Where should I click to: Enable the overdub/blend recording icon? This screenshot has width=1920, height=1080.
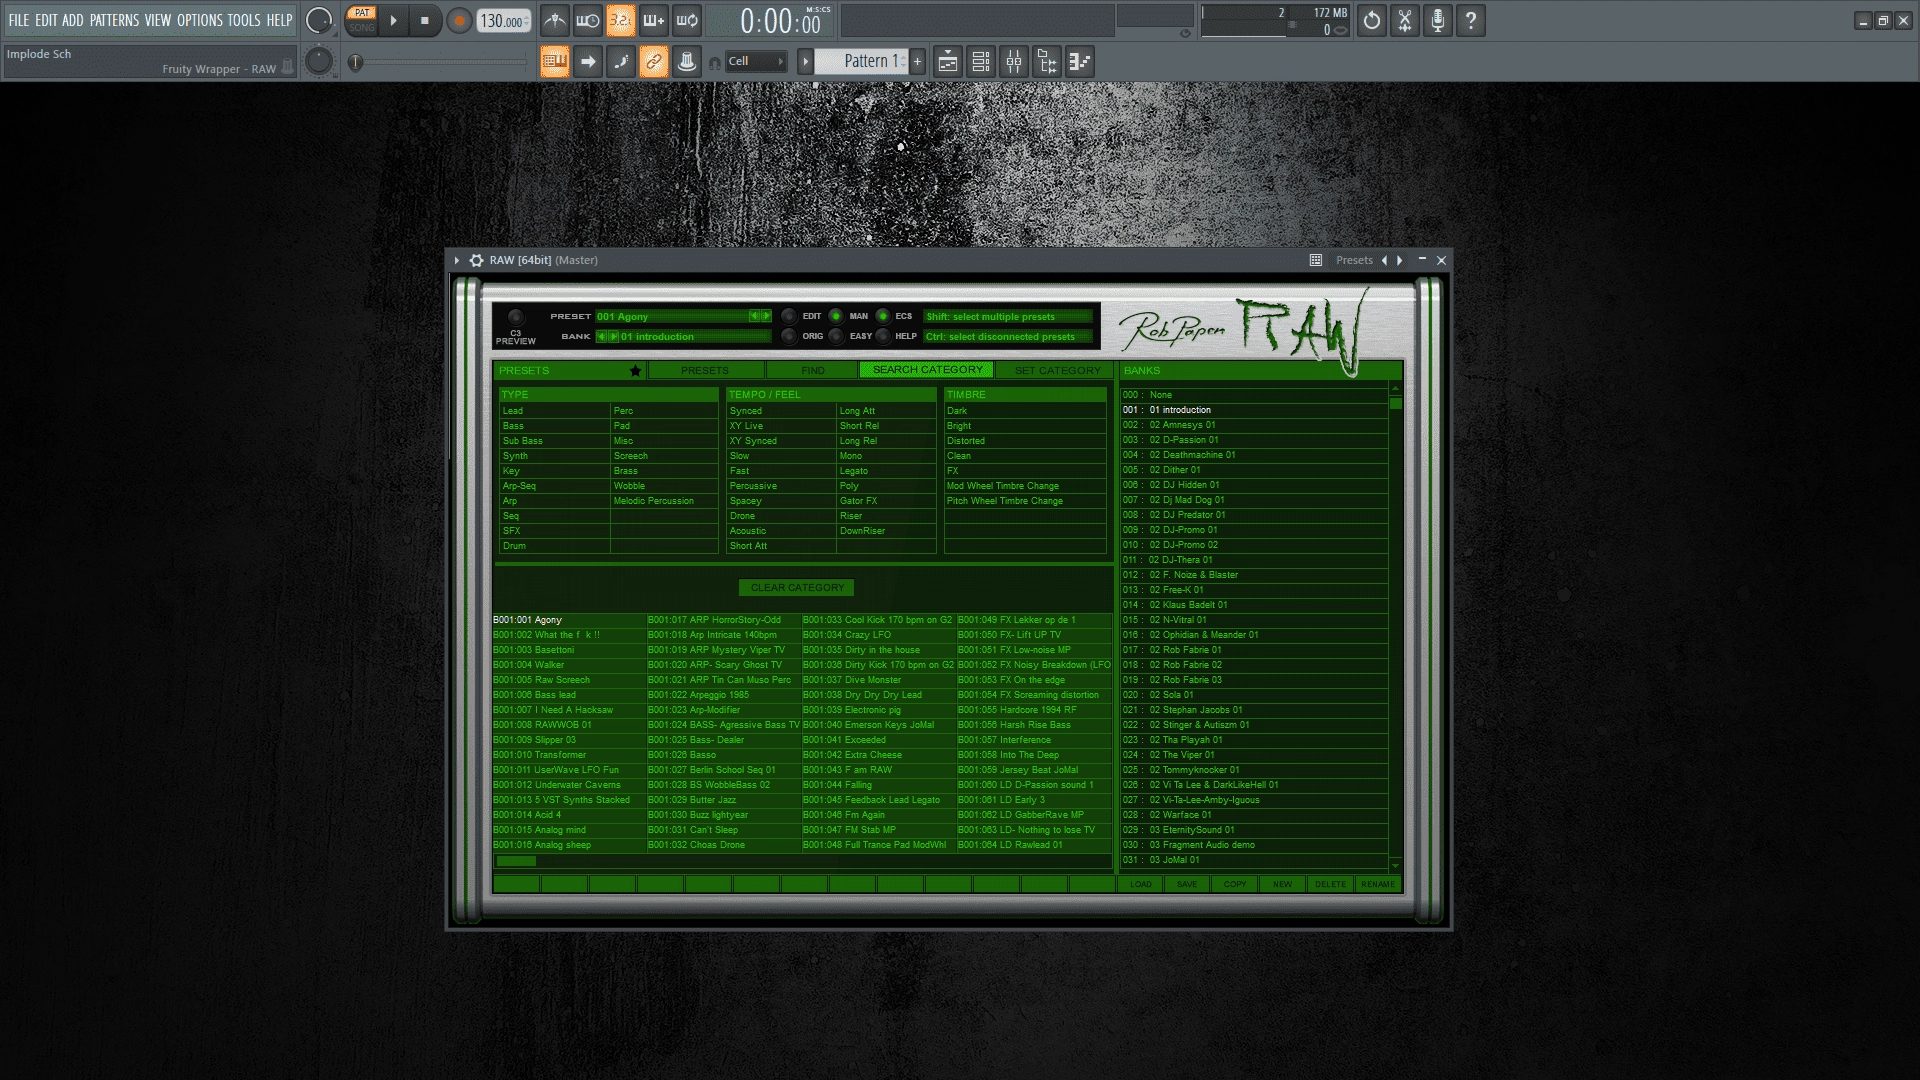pos(653,20)
